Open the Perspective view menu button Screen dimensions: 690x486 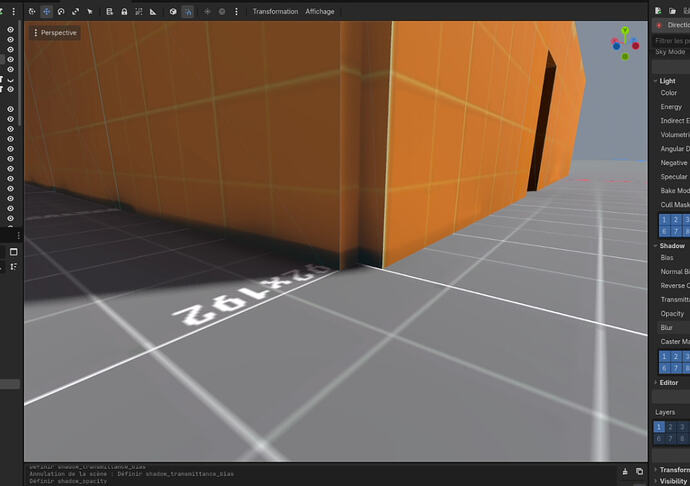tap(55, 33)
